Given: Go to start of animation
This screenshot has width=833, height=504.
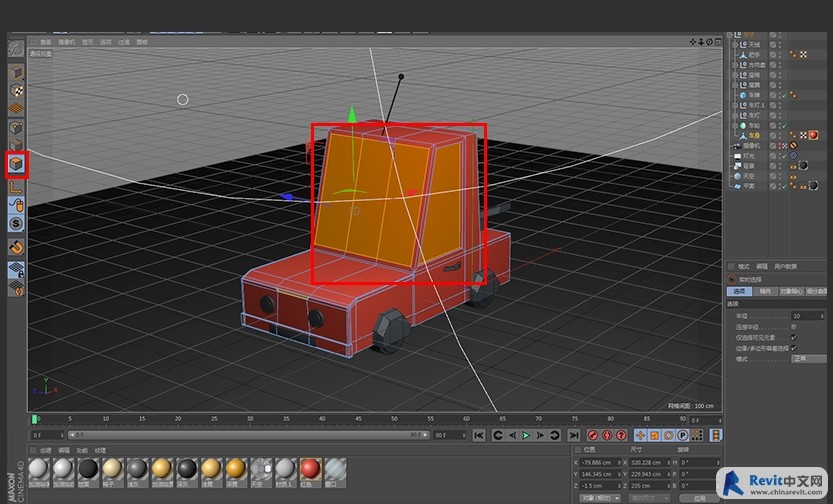Looking at the screenshot, I should point(479,435).
